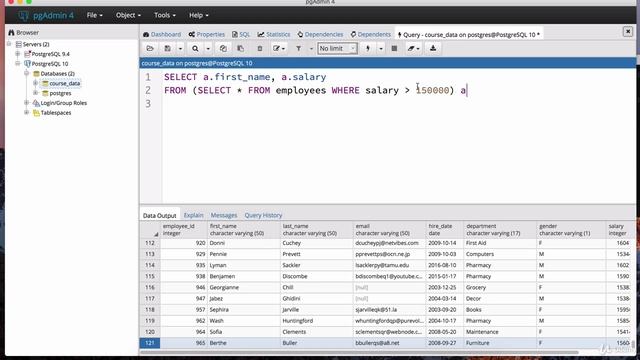
Task: Expand the course_data database node
Action: (36, 83)
